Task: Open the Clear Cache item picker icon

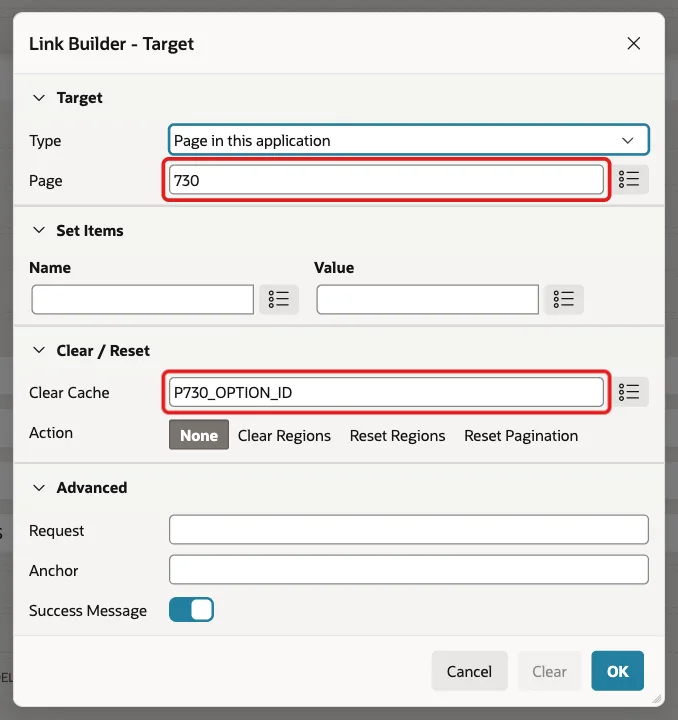Action: tap(629, 392)
